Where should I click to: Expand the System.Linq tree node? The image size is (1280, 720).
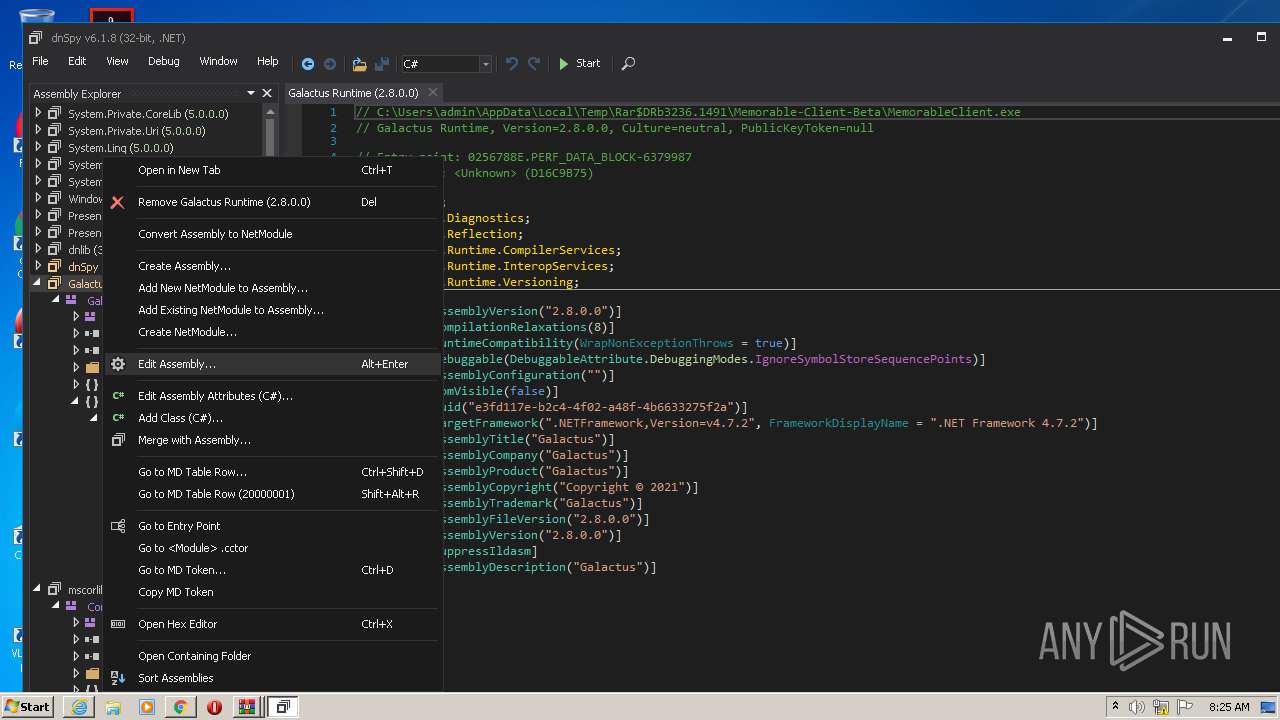click(x=38, y=148)
